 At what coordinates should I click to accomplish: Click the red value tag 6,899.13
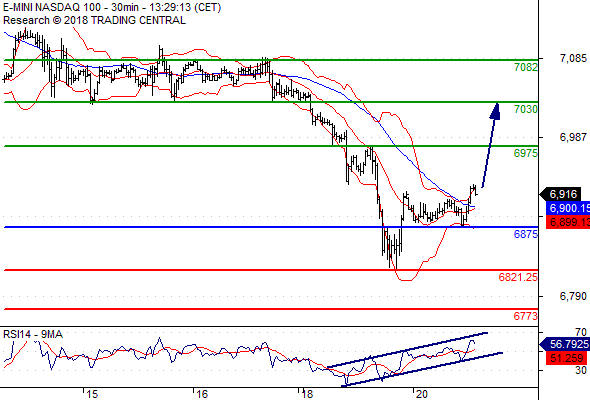pyautogui.click(x=568, y=222)
